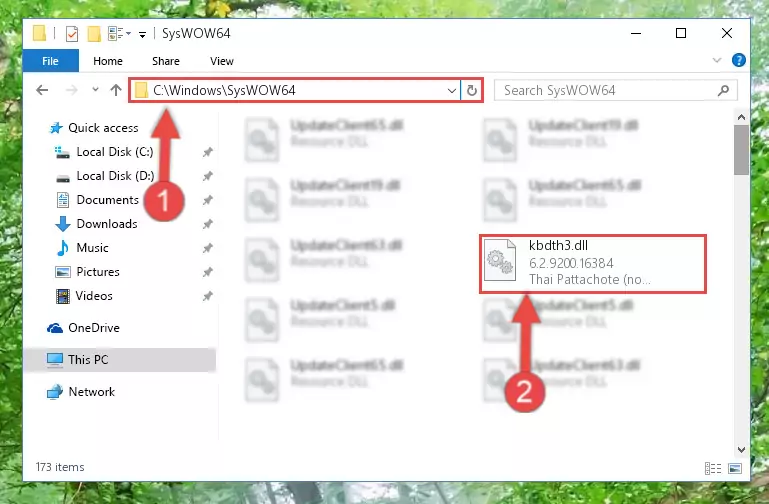Open Pictures in Quick access

(x=98, y=272)
